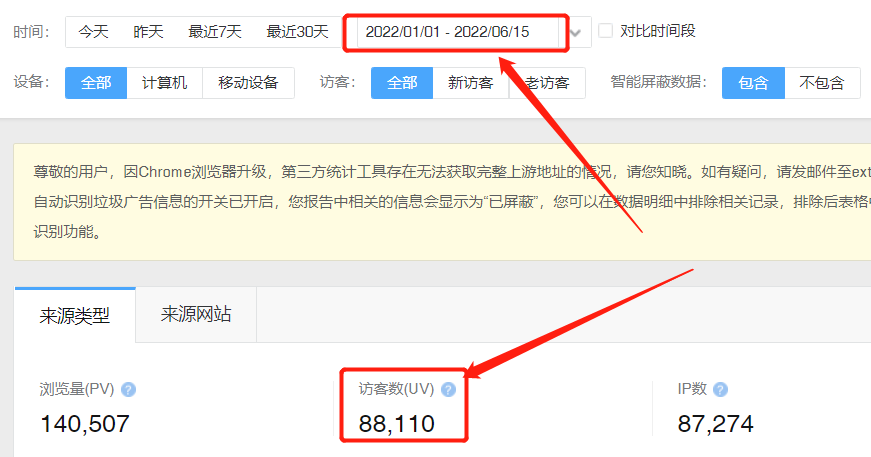Image resolution: width=871 pixels, height=457 pixels.
Task: Show only 新访客 visitors
Action: click(470, 83)
